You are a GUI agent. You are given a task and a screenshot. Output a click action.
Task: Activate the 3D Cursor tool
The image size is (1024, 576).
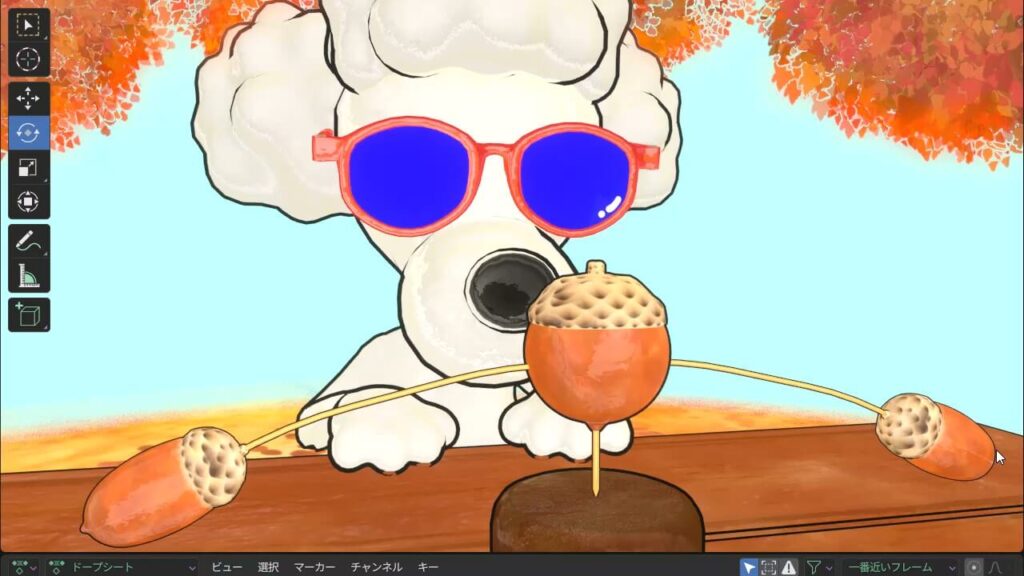click(28, 59)
